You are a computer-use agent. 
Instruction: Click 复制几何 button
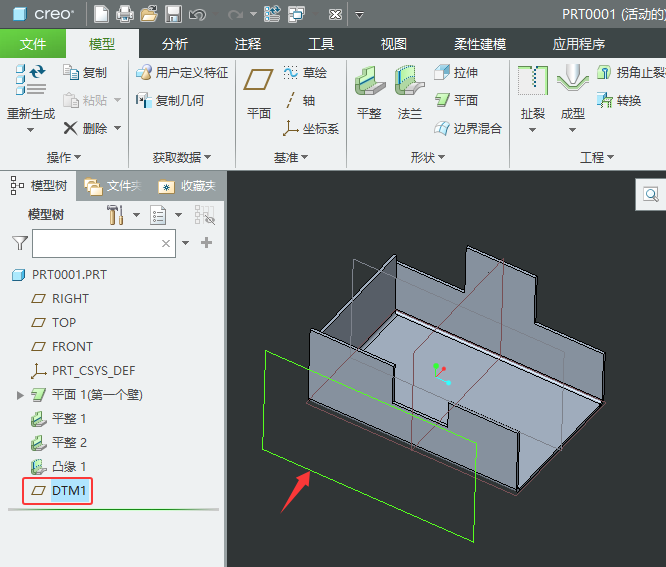click(170, 101)
